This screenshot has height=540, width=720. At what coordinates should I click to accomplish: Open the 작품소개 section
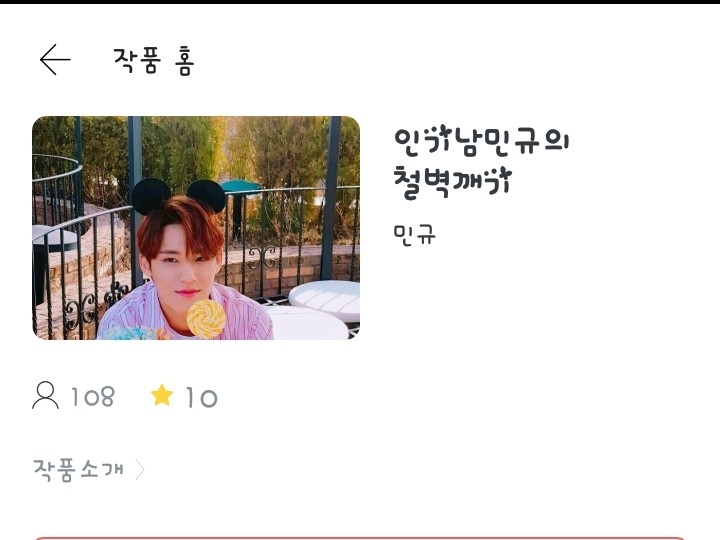tap(79, 470)
